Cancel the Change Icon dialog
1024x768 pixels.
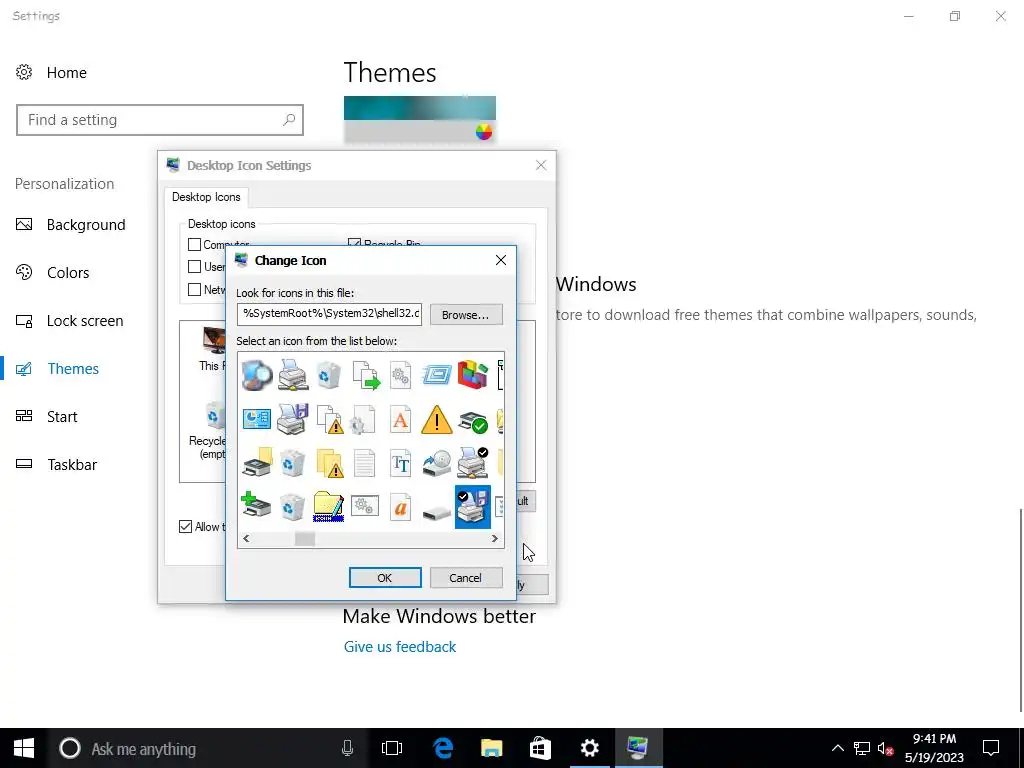click(466, 578)
